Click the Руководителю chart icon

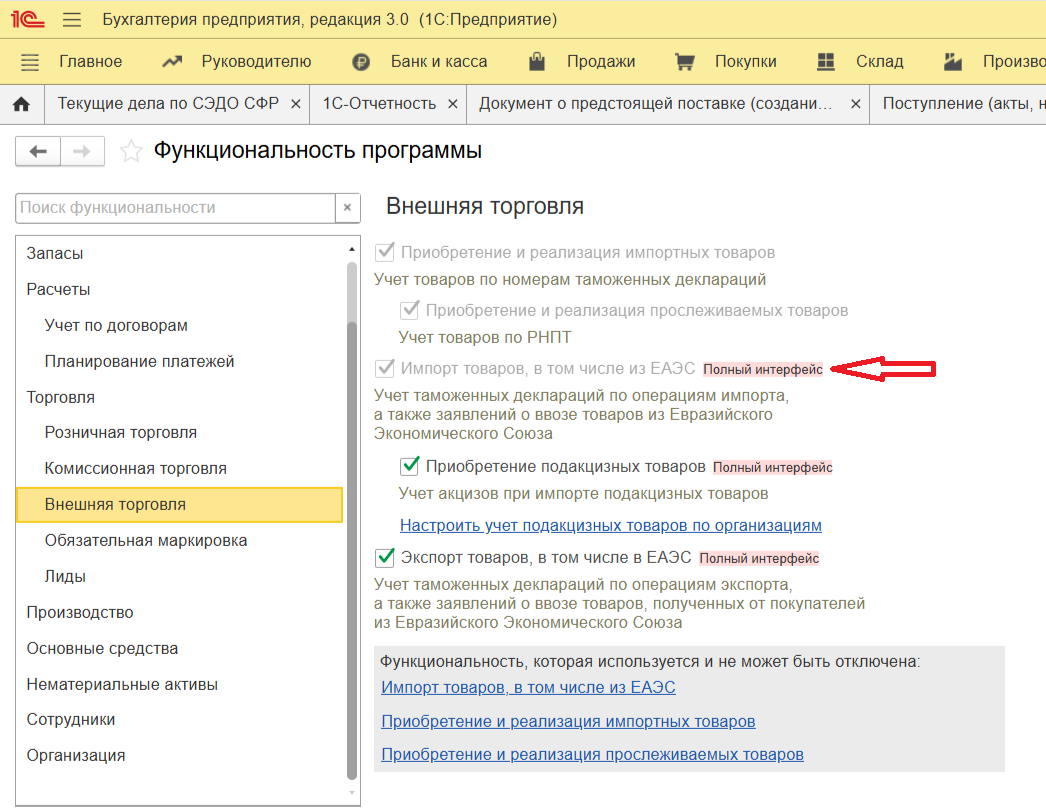click(x=172, y=61)
